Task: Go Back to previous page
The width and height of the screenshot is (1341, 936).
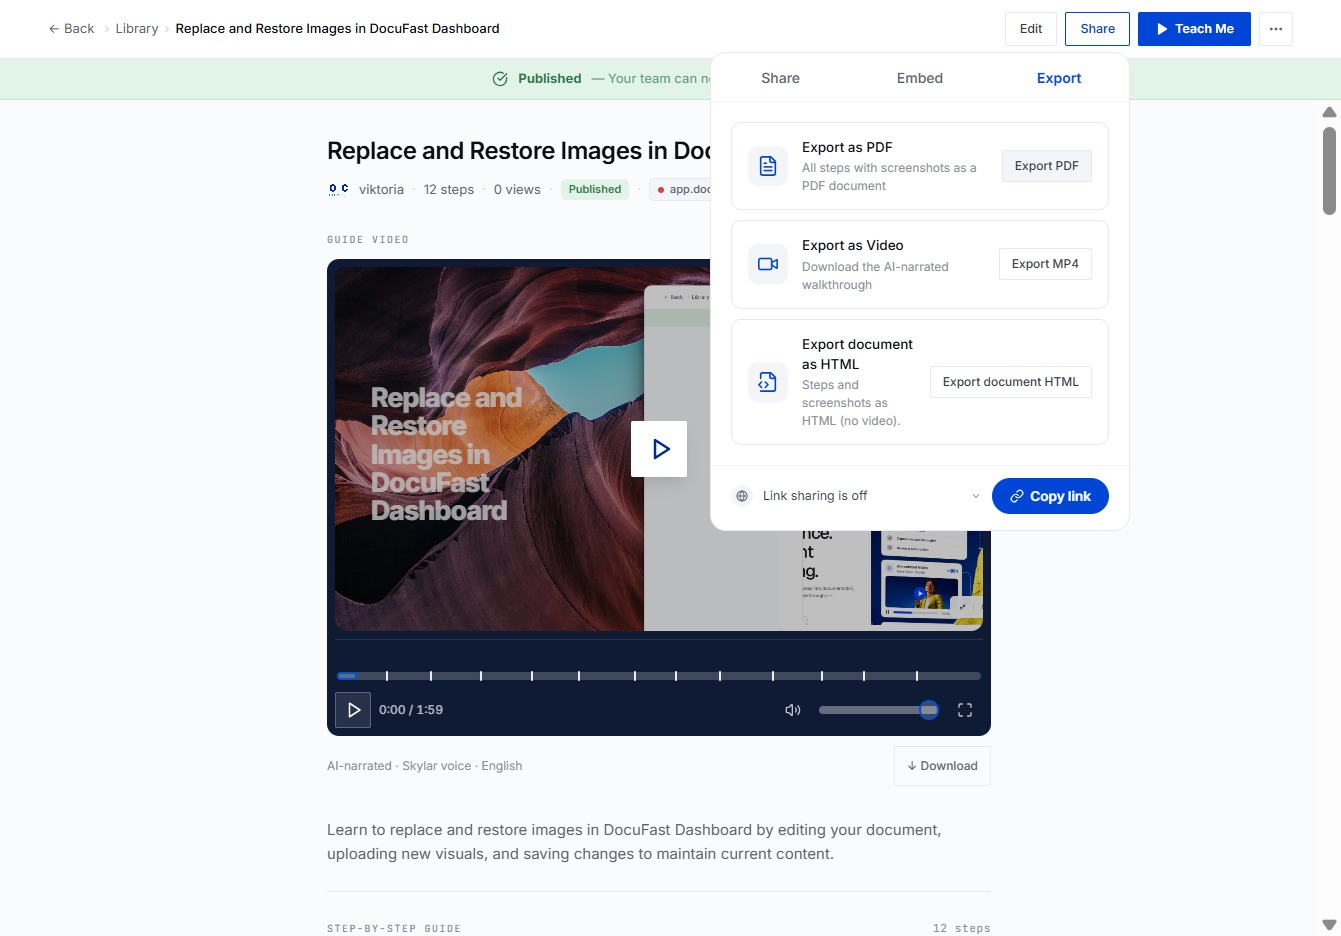Action: point(71,29)
